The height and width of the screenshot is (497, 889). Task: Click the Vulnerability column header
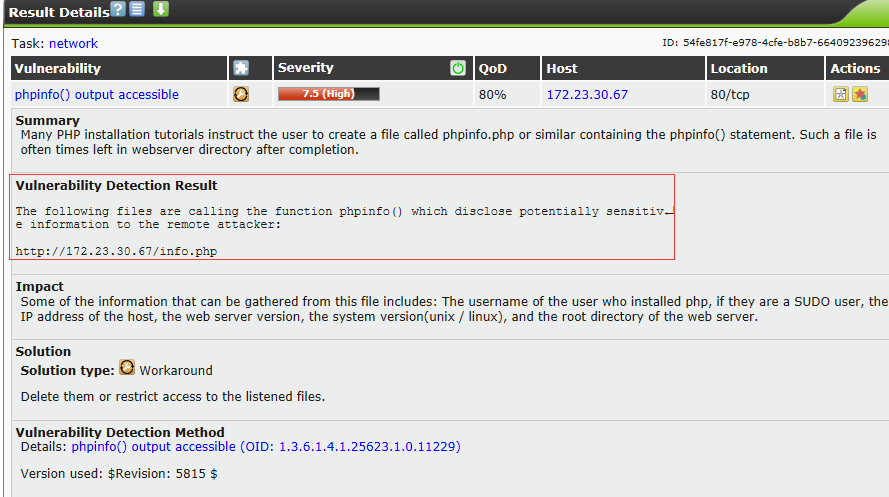point(58,68)
